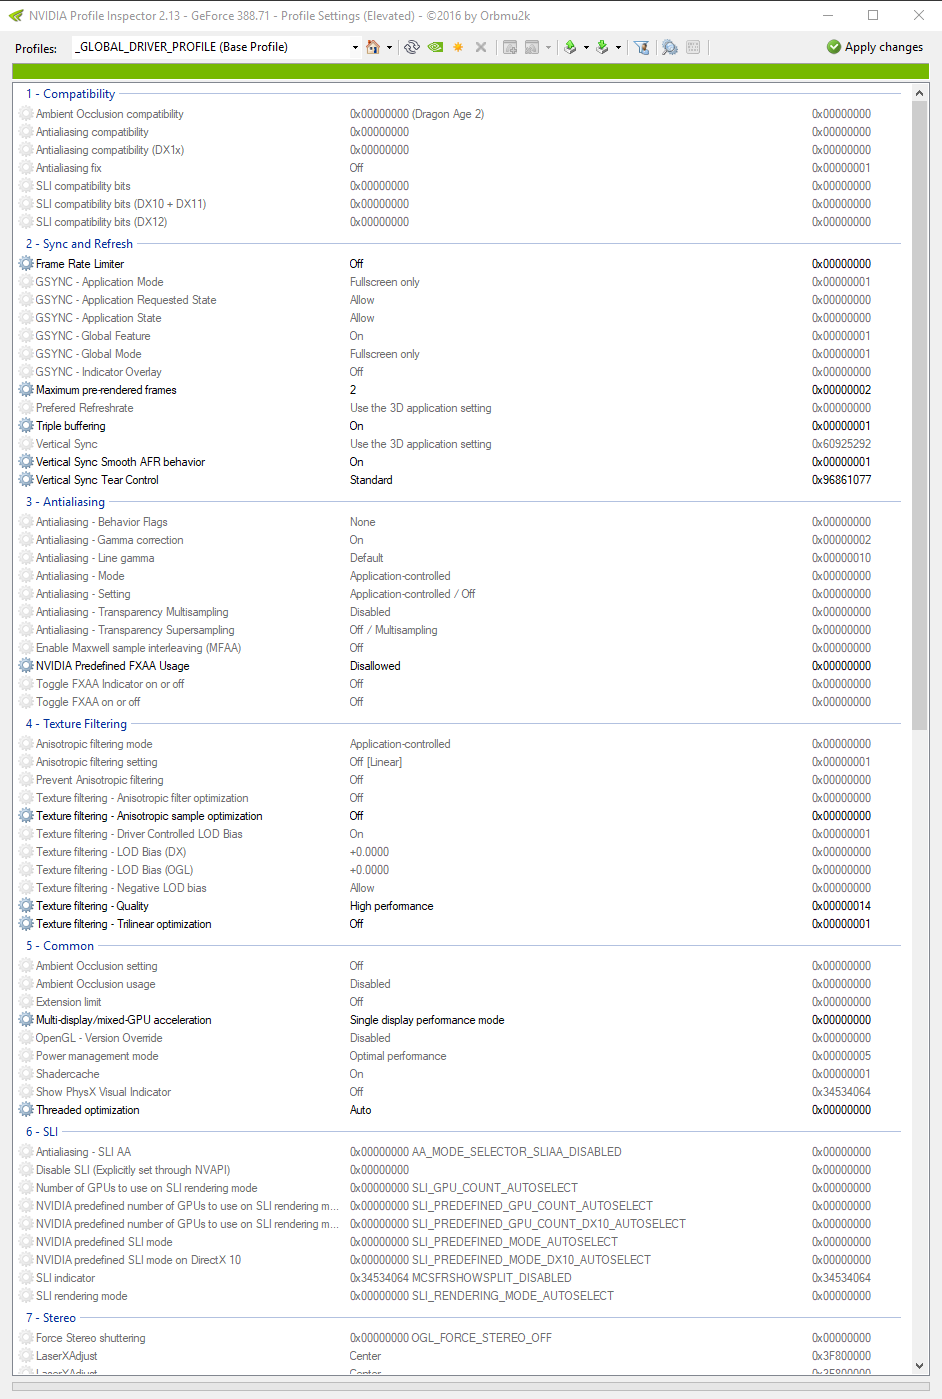Click gear icon beside Power management mode
Screen dimensions: 942x1399
pos(26,1056)
